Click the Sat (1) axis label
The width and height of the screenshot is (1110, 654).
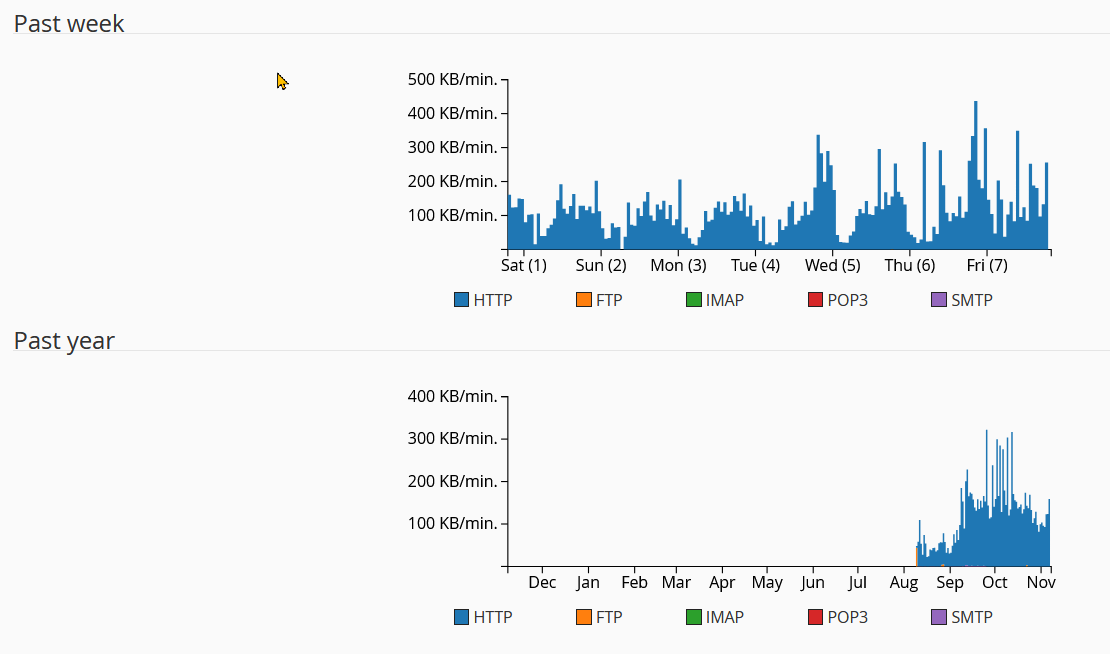[x=523, y=265]
